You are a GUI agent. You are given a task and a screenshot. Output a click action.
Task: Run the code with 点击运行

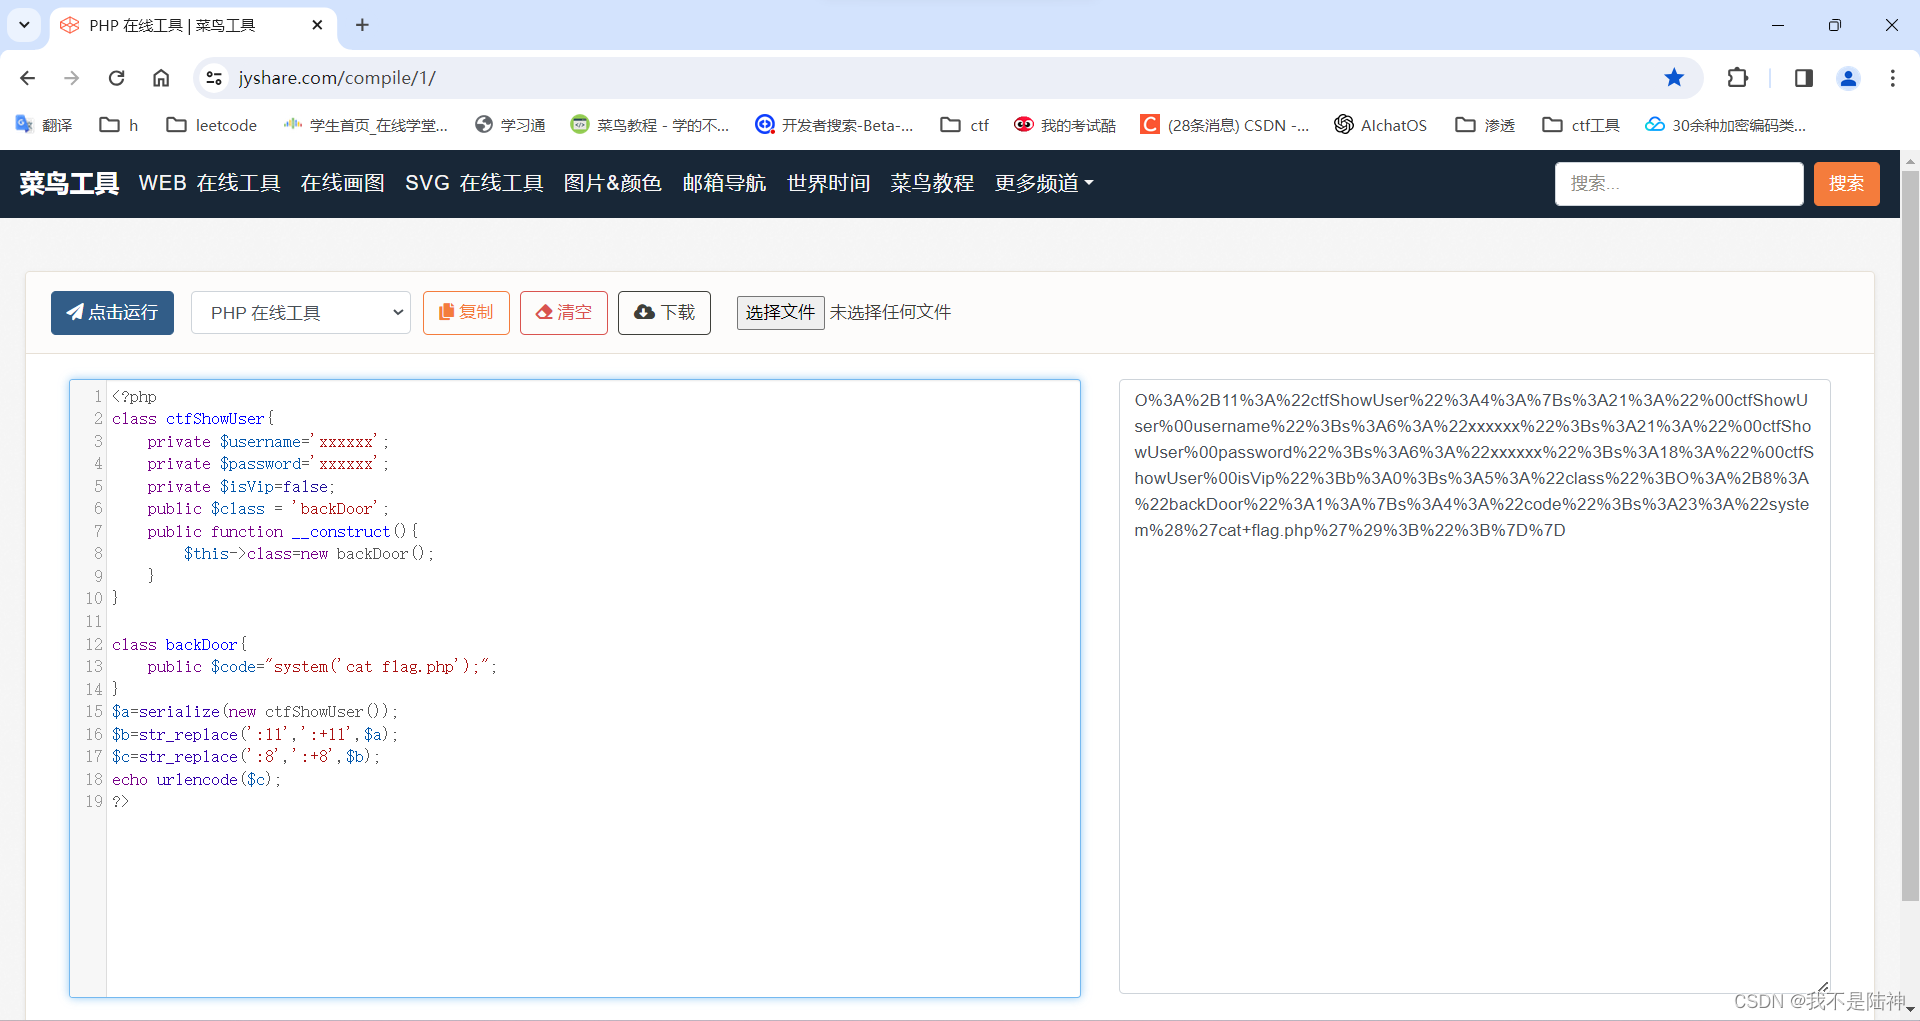[112, 313]
